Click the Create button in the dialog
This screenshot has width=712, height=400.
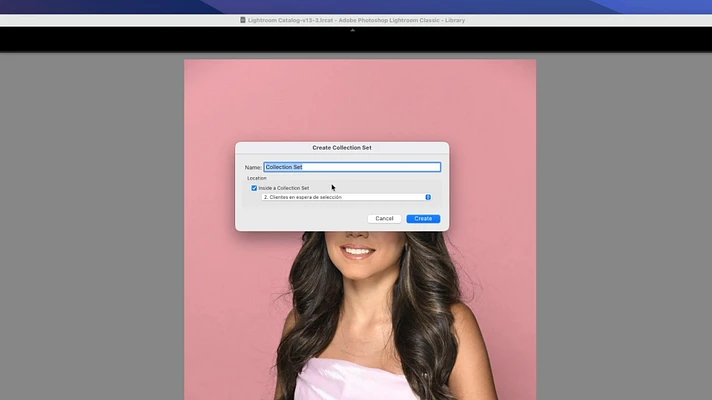click(x=423, y=218)
